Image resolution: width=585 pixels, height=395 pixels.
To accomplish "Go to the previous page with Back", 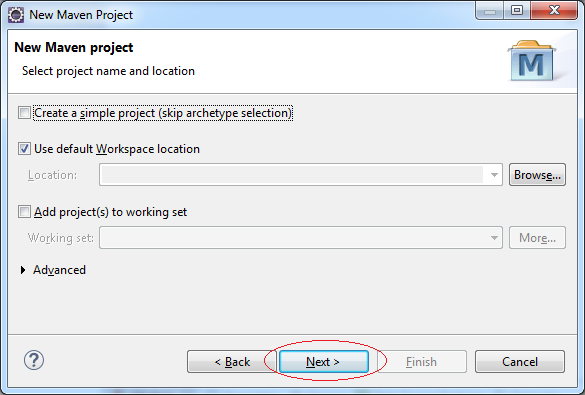I will pyautogui.click(x=232, y=361).
